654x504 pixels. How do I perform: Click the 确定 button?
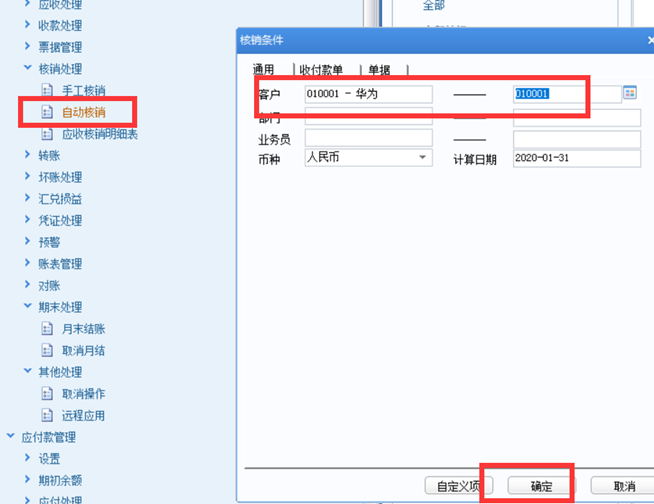click(541, 486)
